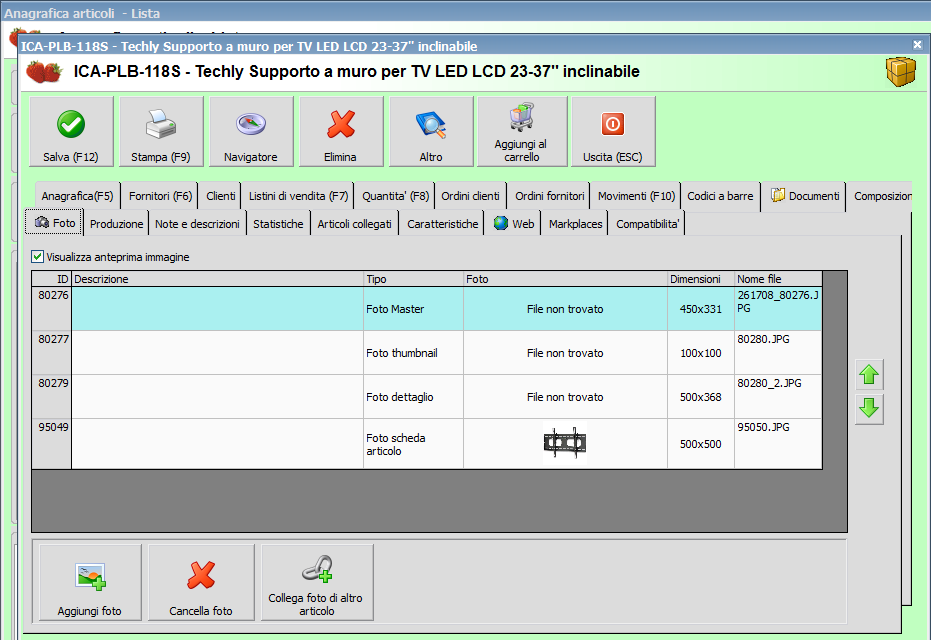Click the ID column header
The width and height of the screenshot is (931, 640).
click(52, 279)
